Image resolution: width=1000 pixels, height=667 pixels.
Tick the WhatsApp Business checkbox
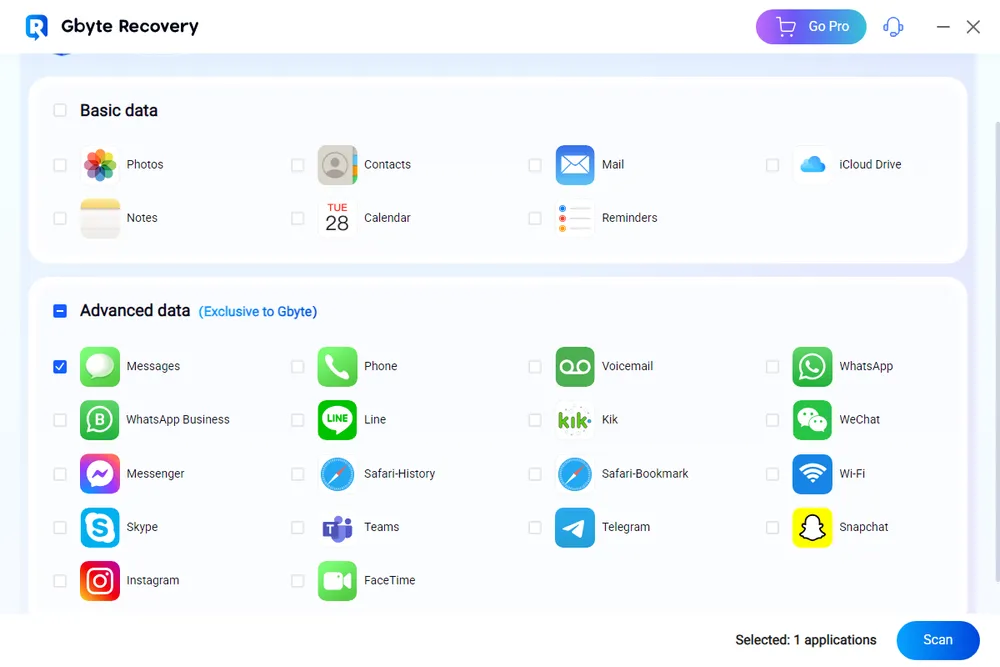click(60, 420)
